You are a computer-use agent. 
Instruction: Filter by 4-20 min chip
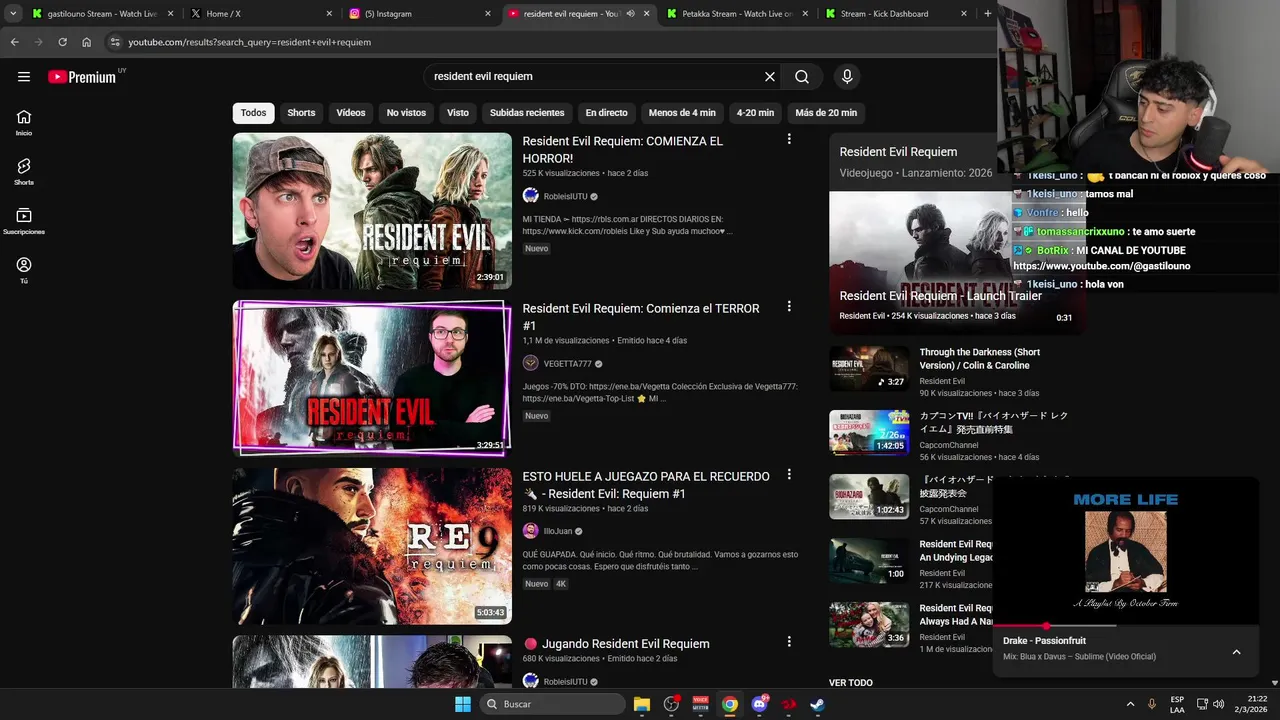tap(755, 113)
